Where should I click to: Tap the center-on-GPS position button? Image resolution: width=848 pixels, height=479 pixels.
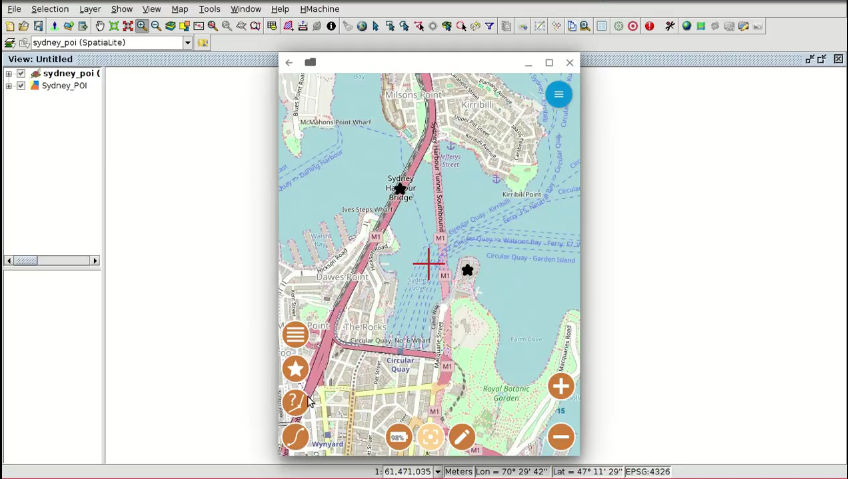[430, 437]
